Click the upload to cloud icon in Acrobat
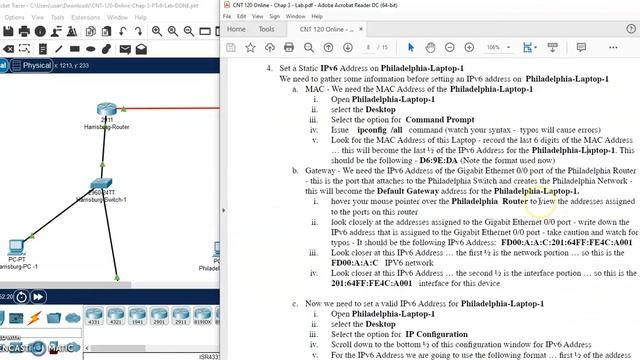The width and height of the screenshot is (640, 360). coord(270,48)
